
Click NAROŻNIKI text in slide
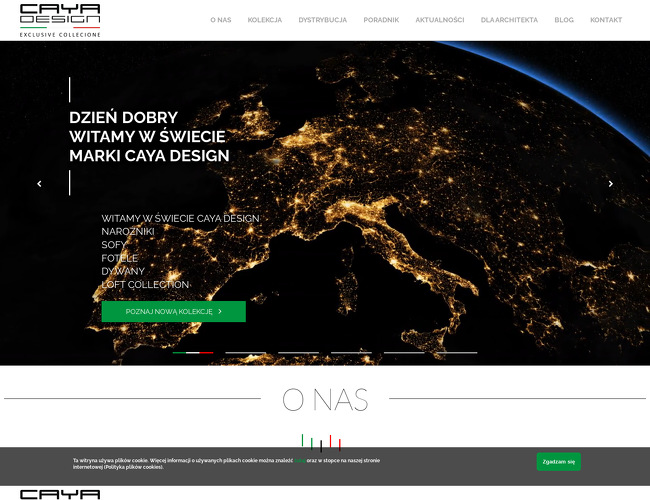pos(128,231)
